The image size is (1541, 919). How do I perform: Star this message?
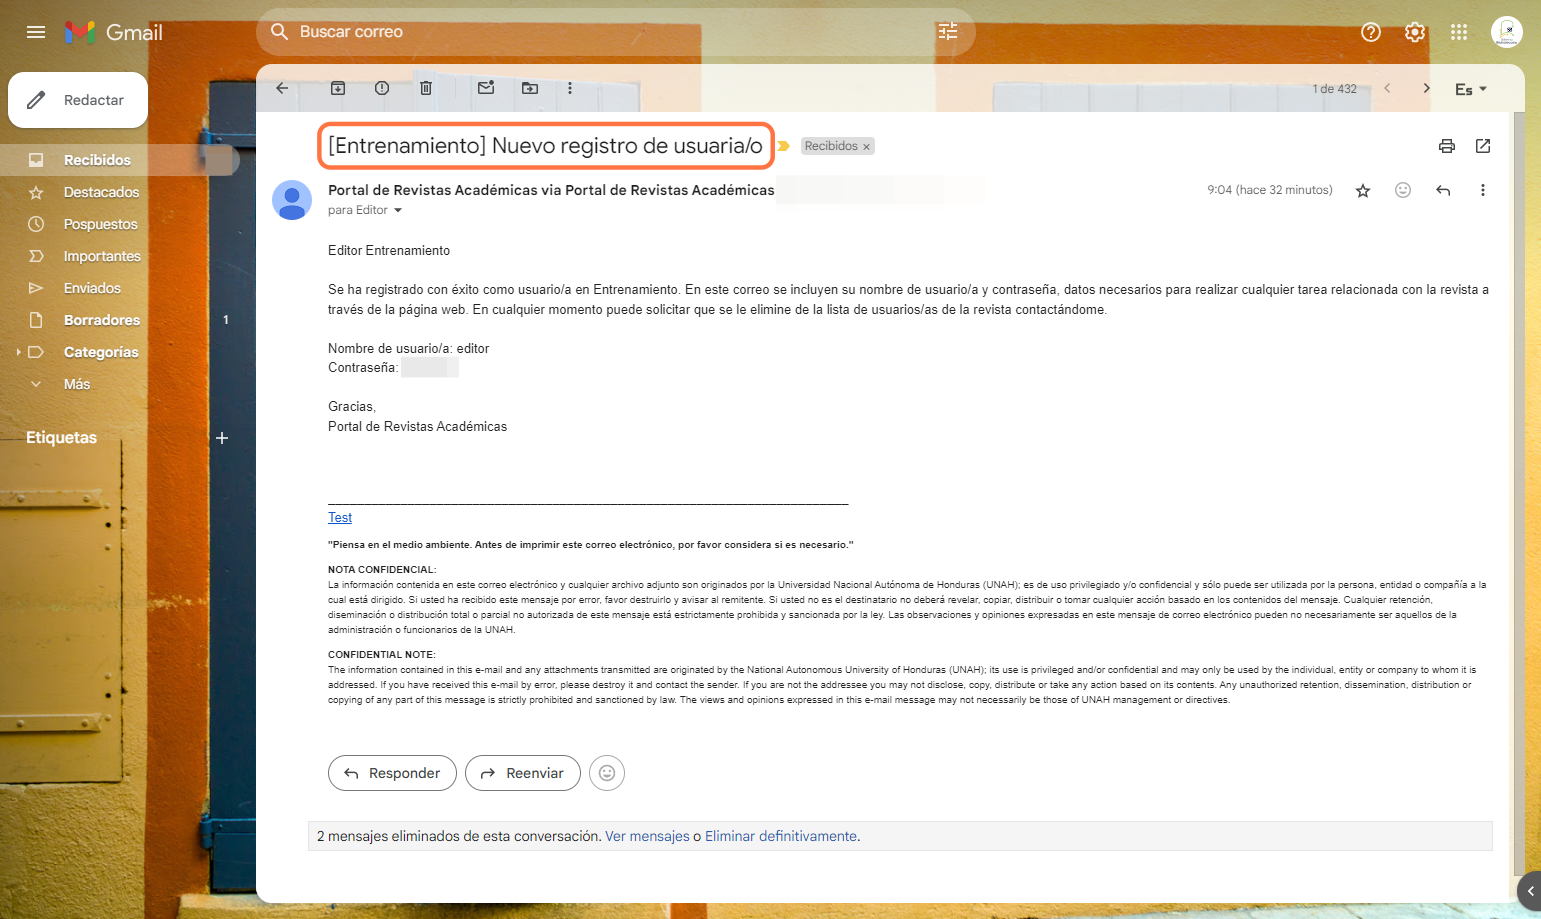point(1363,190)
